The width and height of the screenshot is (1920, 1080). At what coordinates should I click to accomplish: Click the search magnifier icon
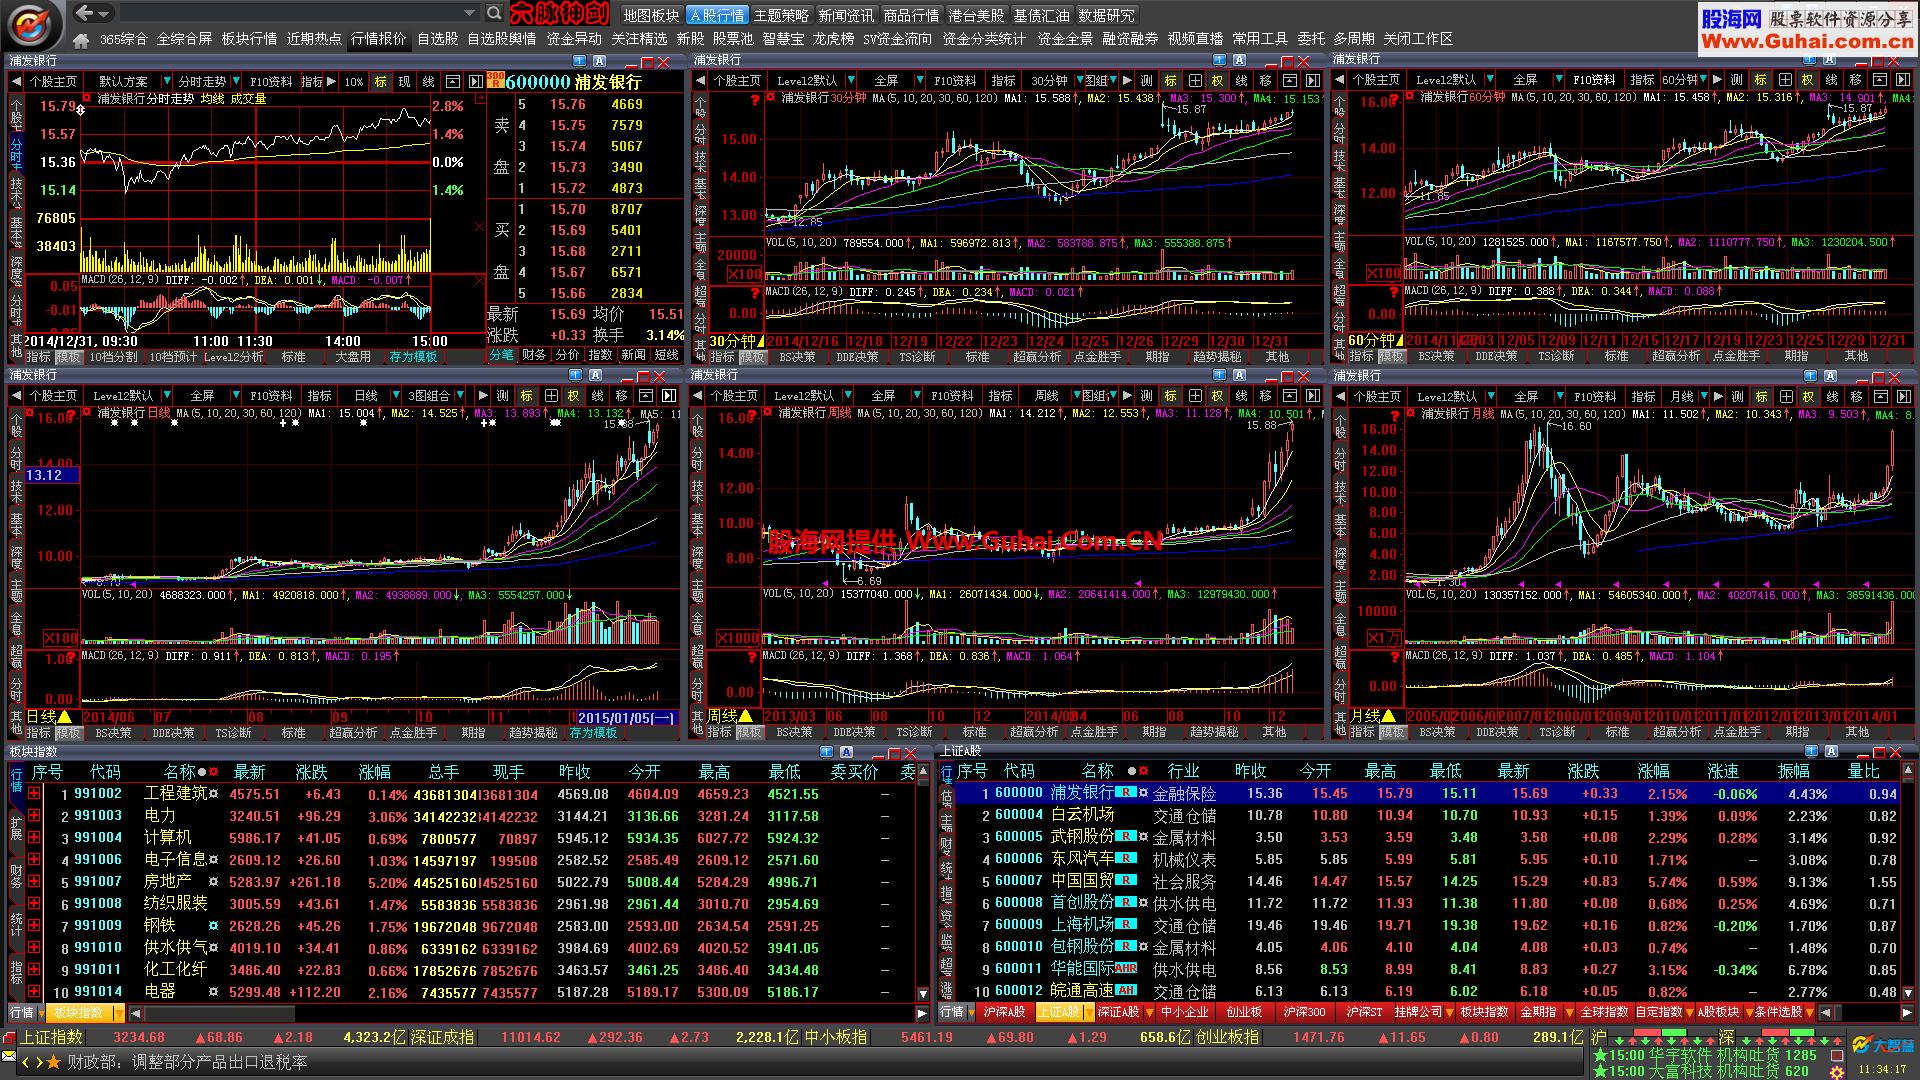coord(494,13)
